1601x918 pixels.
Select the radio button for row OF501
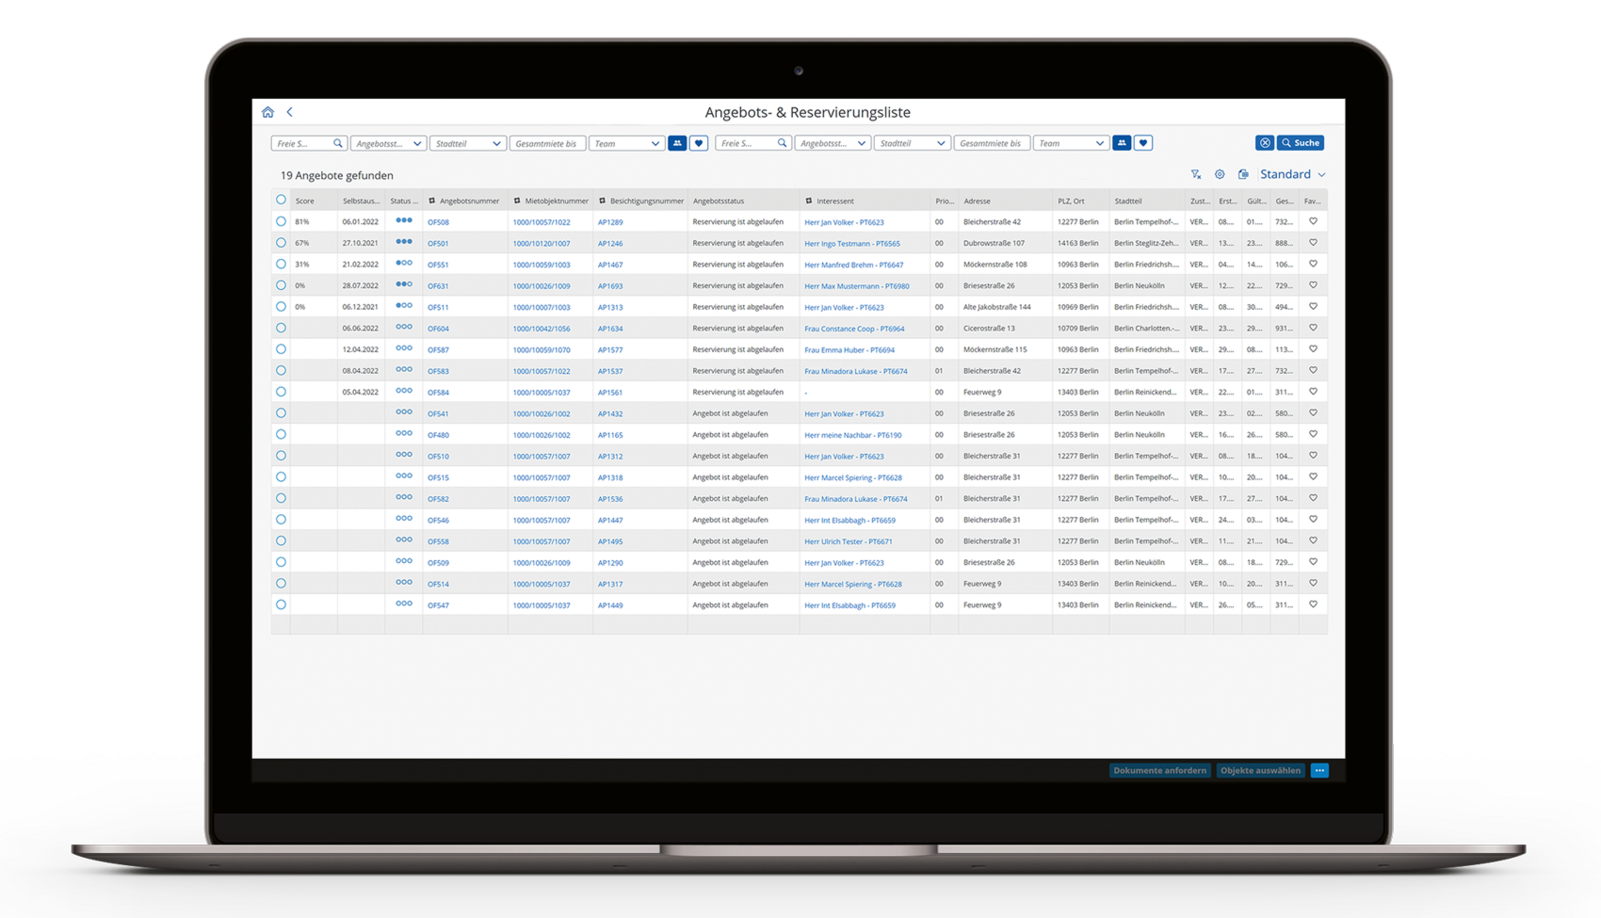[281, 243]
